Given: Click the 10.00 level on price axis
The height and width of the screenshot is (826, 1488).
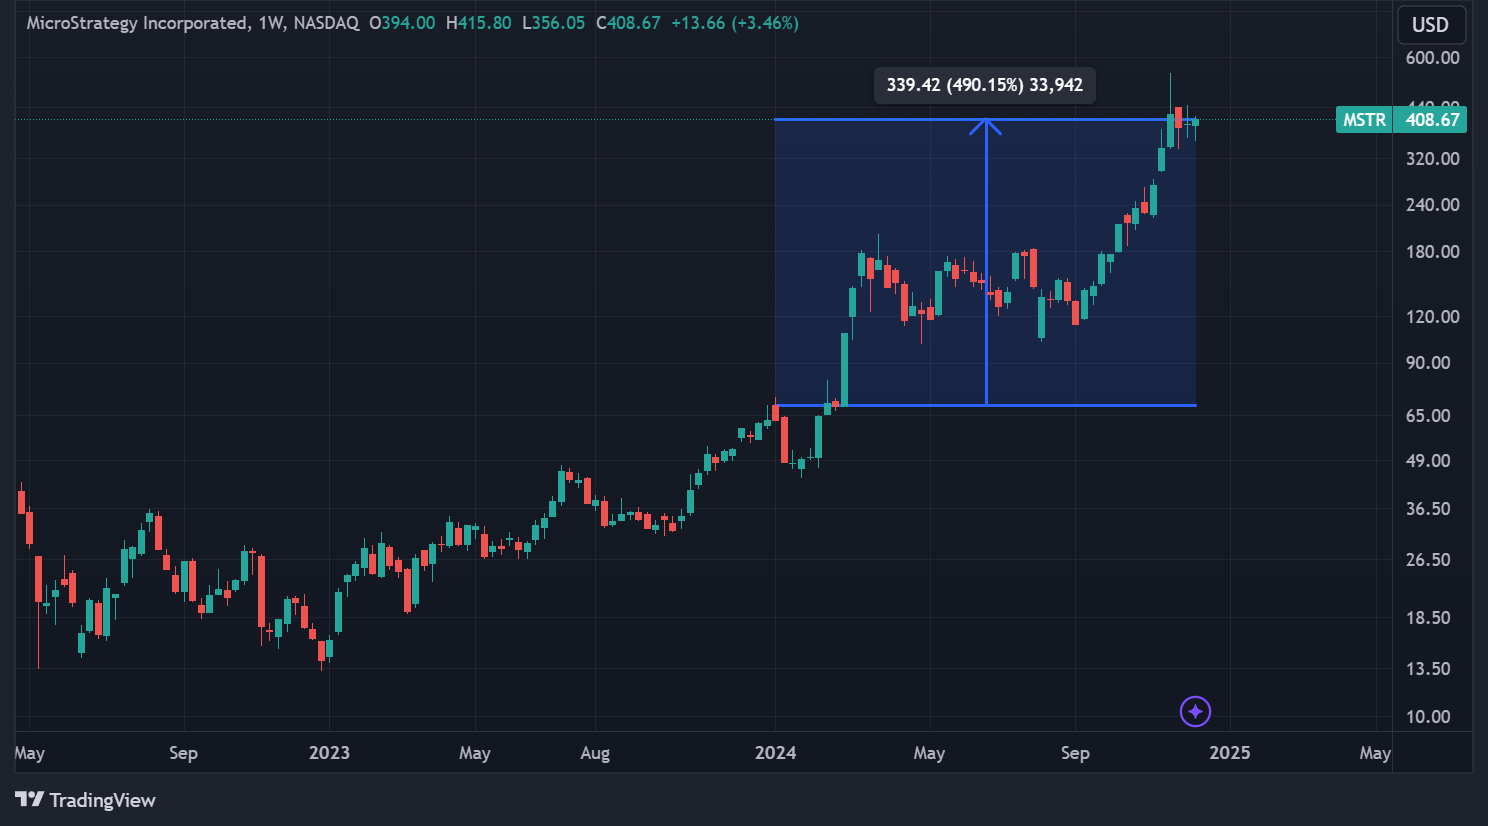Looking at the screenshot, I should click(x=1428, y=716).
